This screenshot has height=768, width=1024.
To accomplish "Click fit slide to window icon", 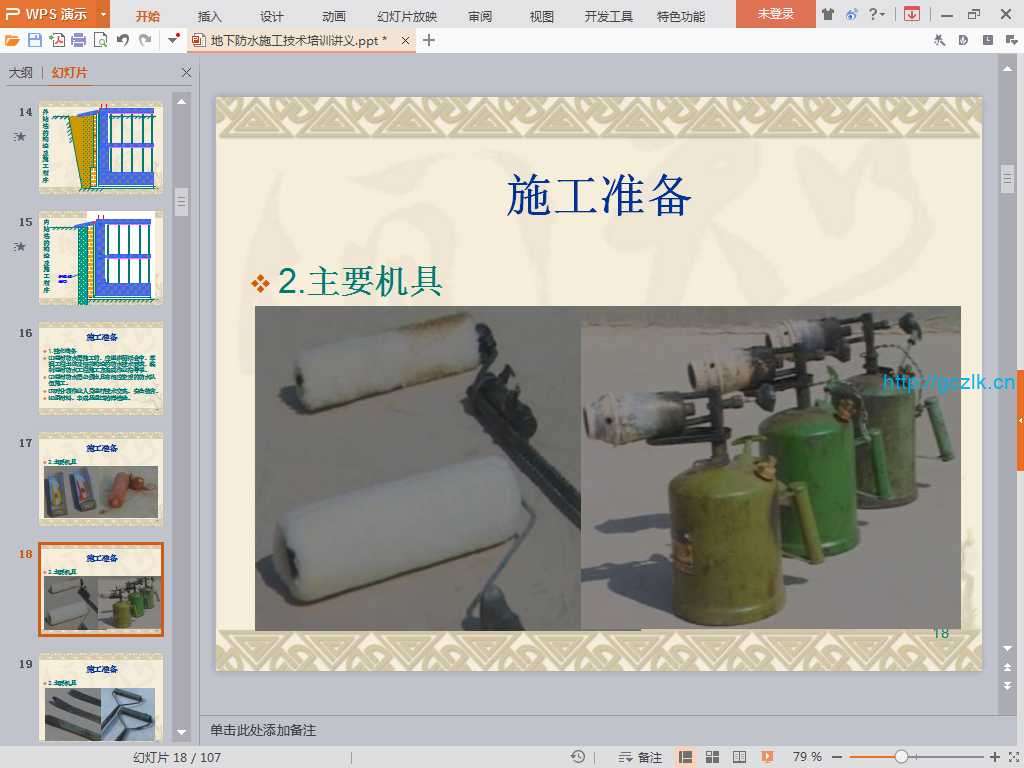I will tap(1012, 757).
